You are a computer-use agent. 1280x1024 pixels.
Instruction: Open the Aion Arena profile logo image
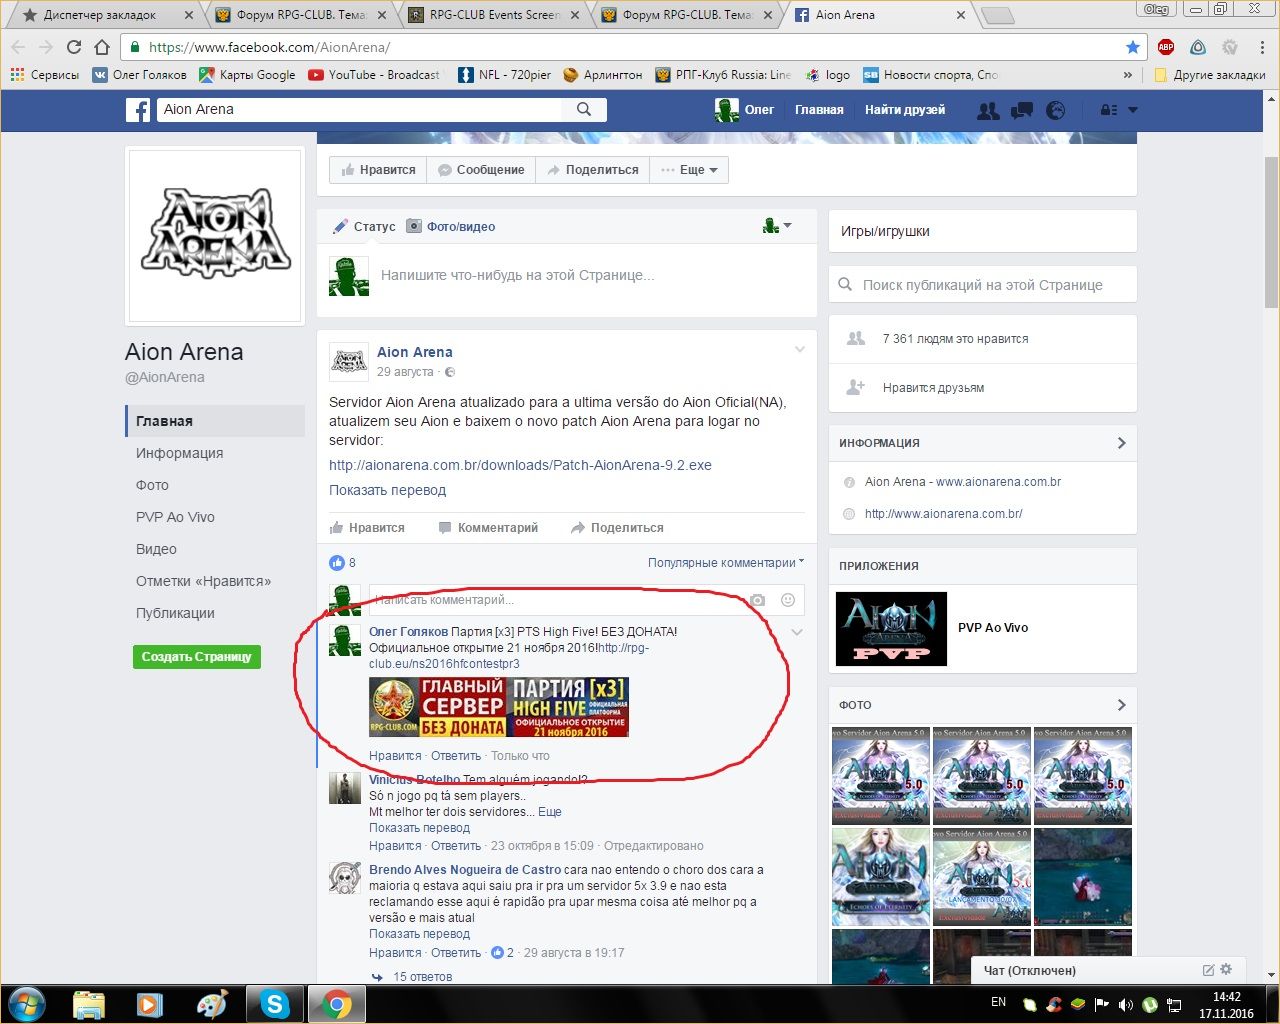(x=215, y=236)
